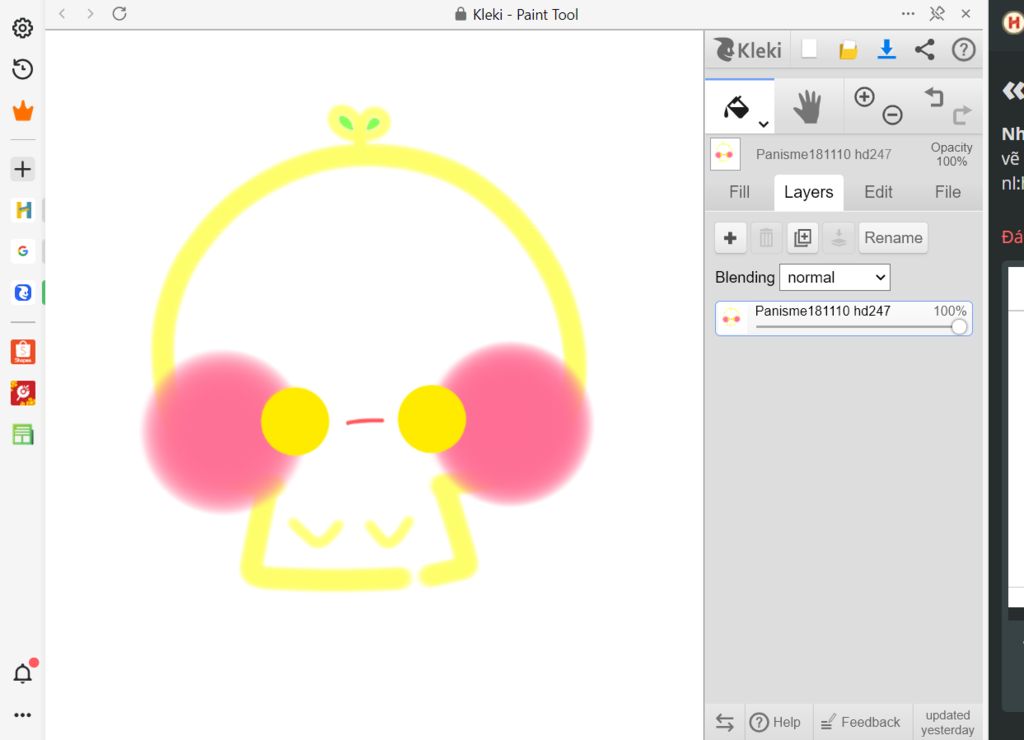Select the paint bucket fill tool
Viewport: 1024px width, 740px height.
pyautogui.click(x=737, y=107)
